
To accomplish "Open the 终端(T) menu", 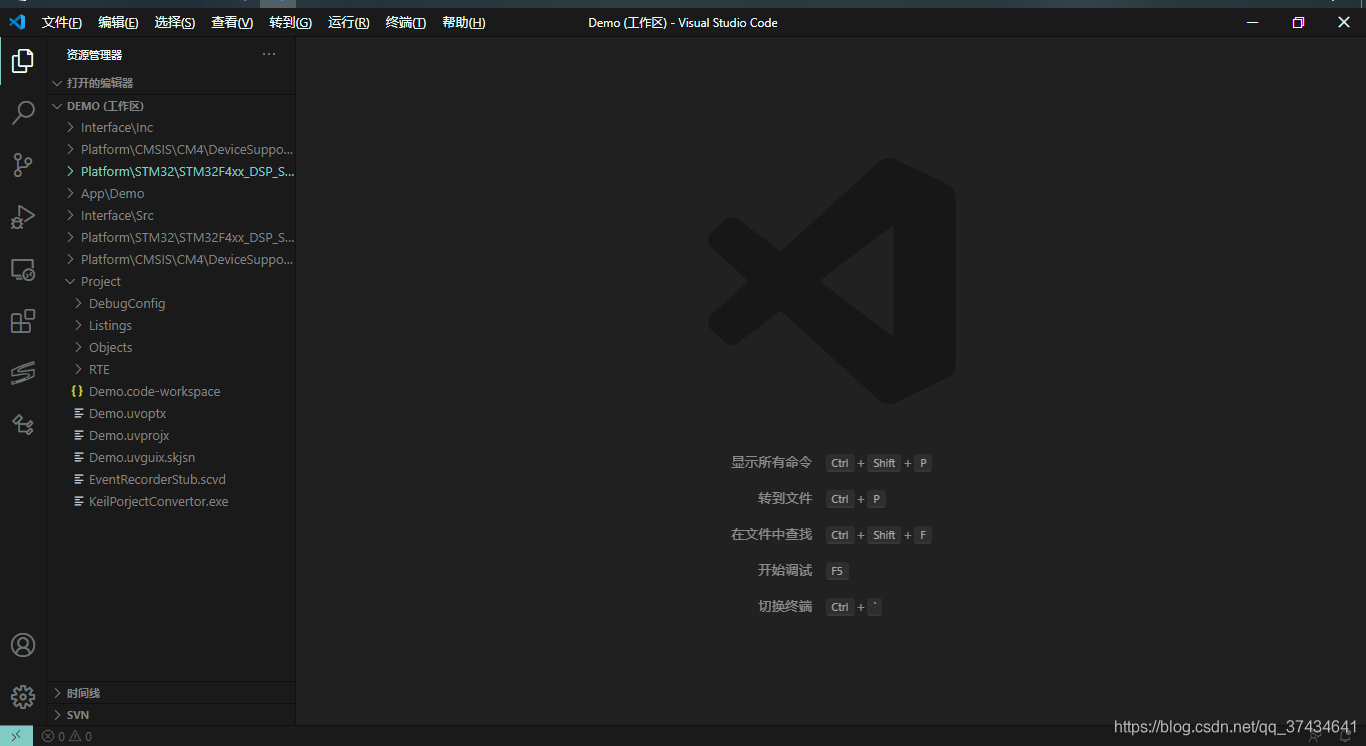I will point(405,22).
